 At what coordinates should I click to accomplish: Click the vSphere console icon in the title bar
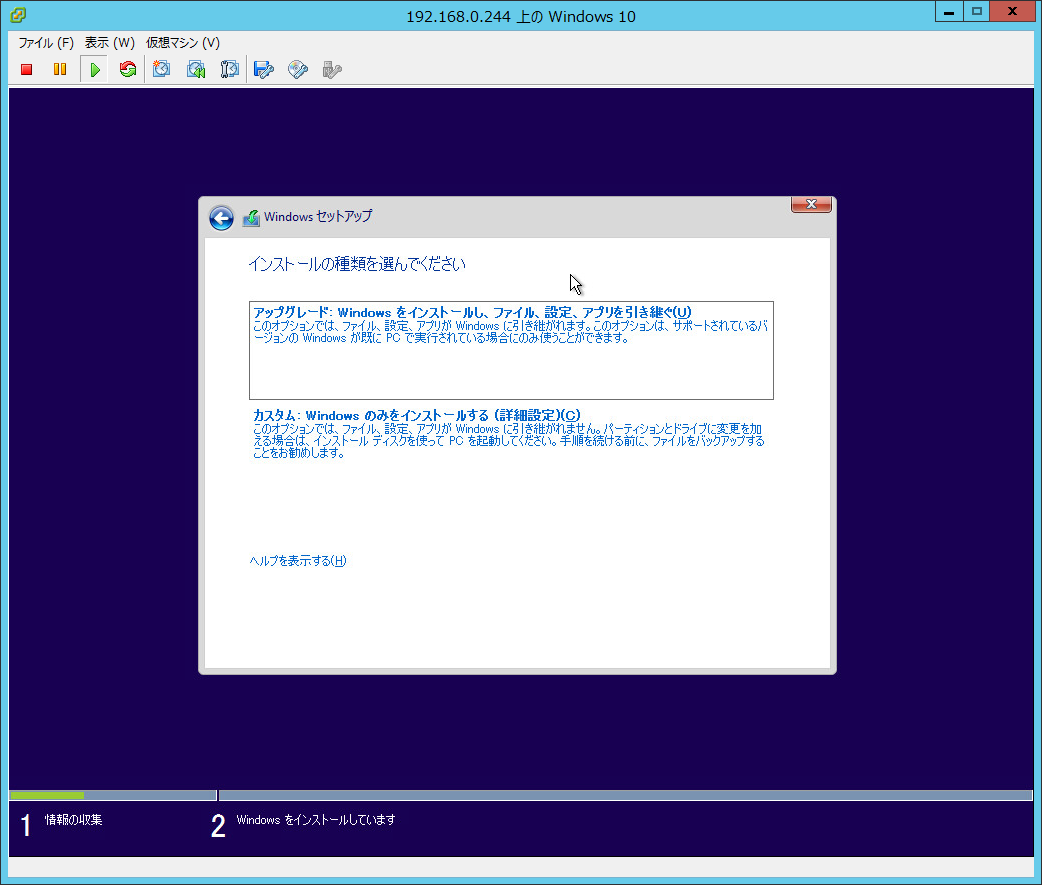(18, 15)
